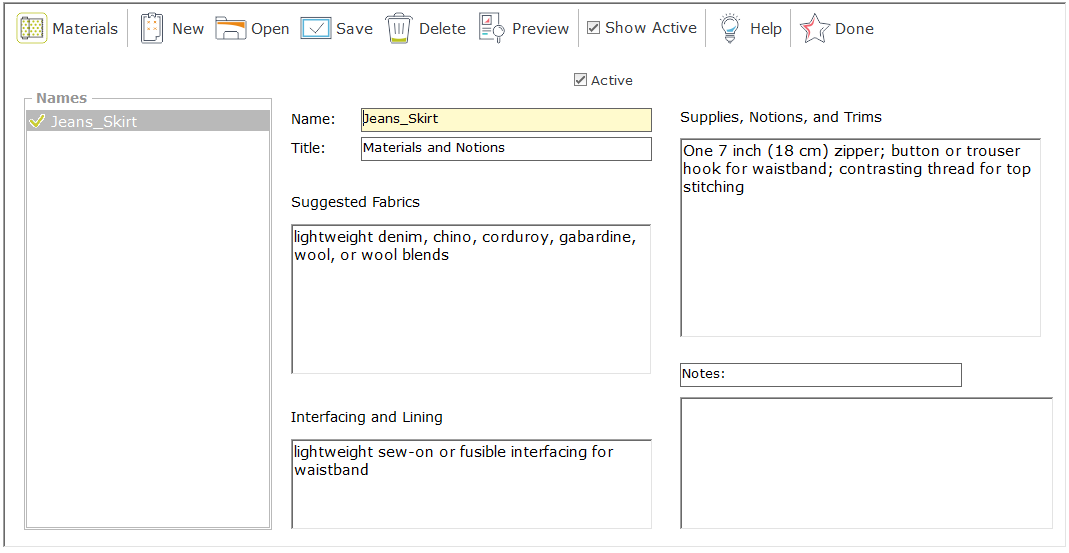The height and width of the screenshot is (553, 1069).
Task: Click the yellow checkmark beside Jeans_Skirt
Action: pos(38,122)
